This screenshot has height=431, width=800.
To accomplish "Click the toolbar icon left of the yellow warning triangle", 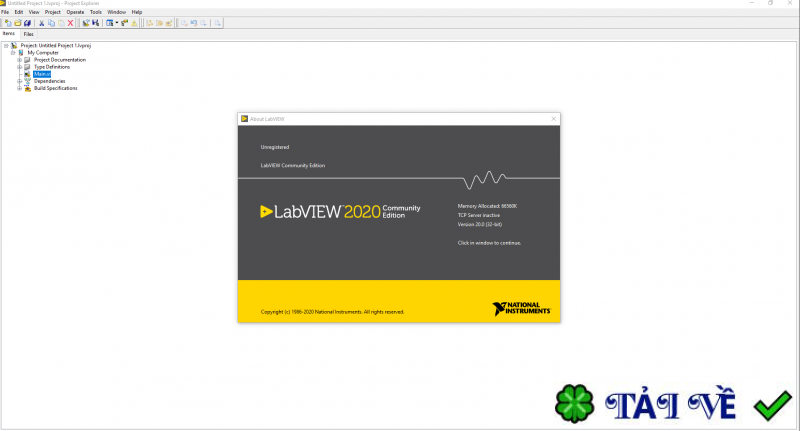I will [x=124, y=23].
